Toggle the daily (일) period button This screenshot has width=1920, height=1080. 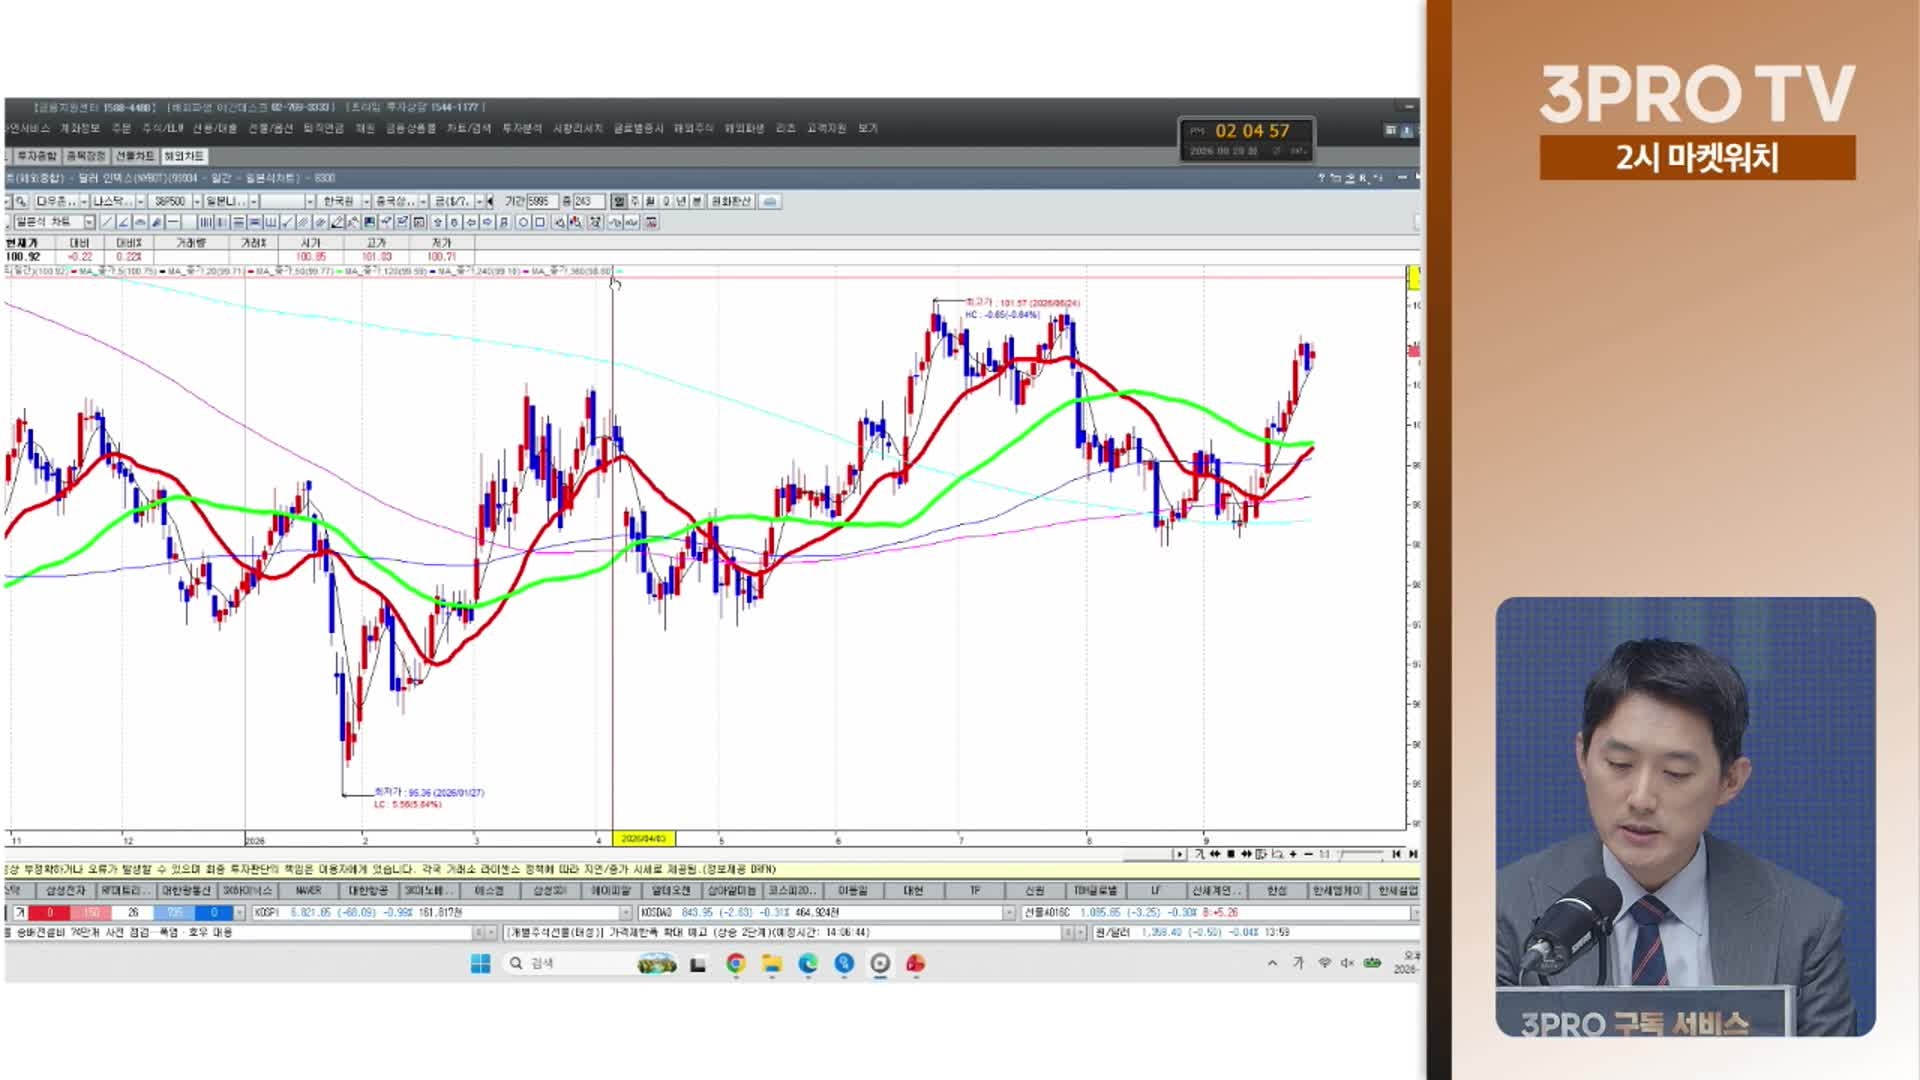619,201
